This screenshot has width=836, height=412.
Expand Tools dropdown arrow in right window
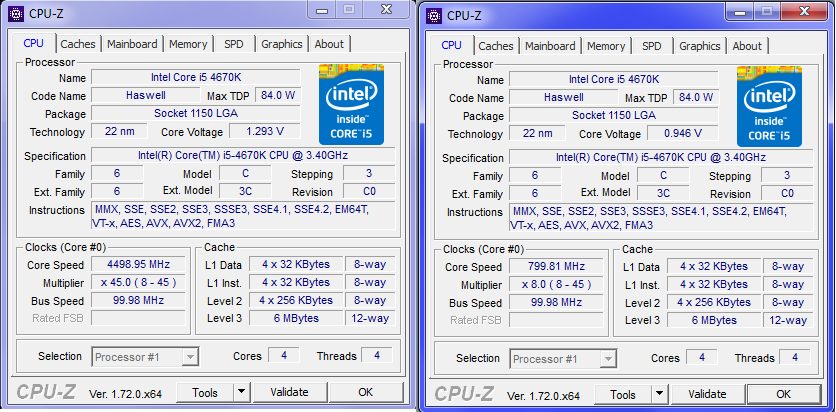point(660,395)
